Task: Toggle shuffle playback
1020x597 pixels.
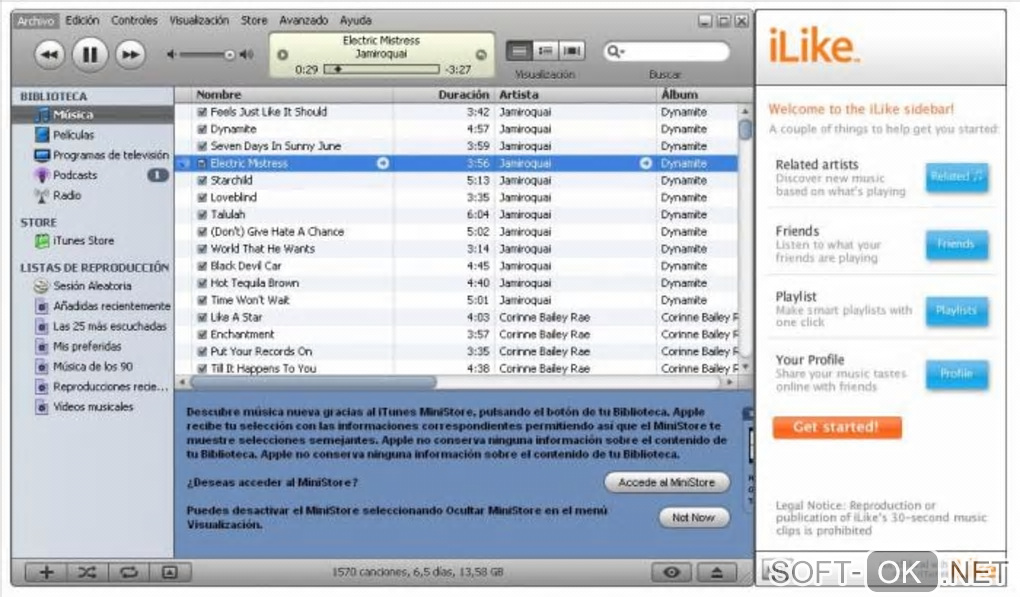Action: point(87,572)
